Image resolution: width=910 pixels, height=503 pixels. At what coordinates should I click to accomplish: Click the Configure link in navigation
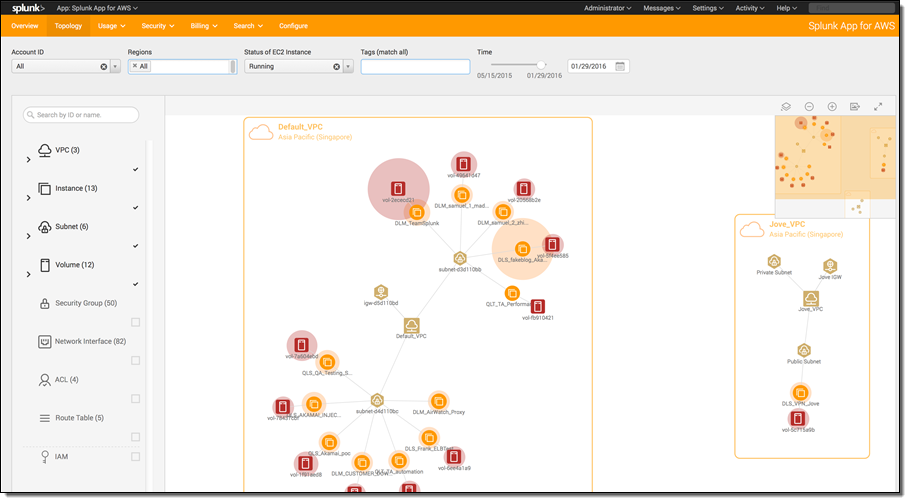point(293,25)
